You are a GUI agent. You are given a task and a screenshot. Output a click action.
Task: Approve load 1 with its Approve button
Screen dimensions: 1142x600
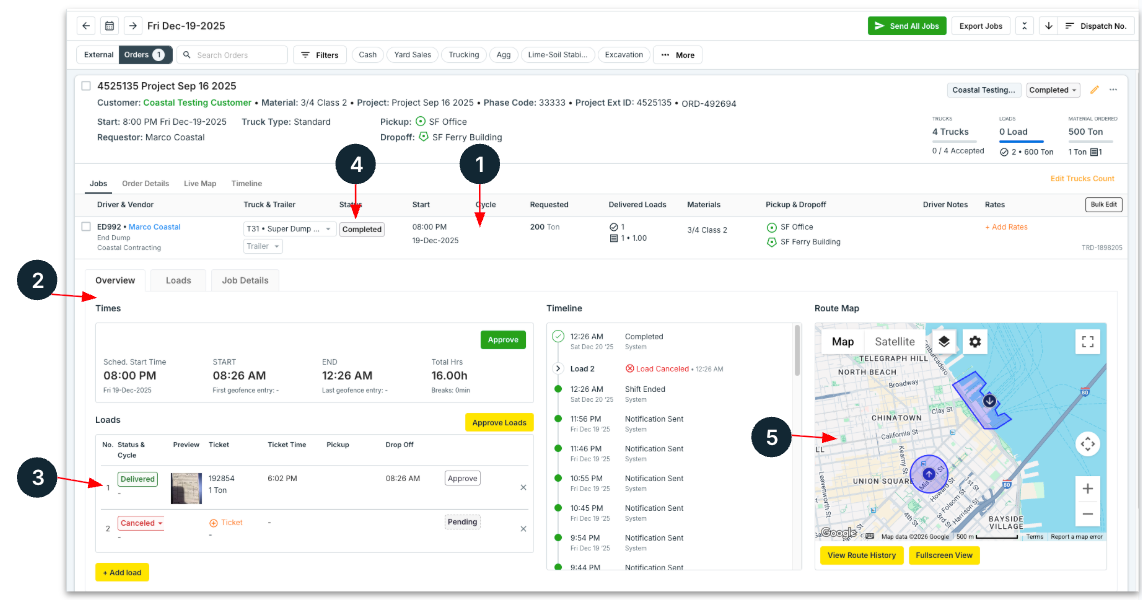pyautogui.click(x=462, y=478)
